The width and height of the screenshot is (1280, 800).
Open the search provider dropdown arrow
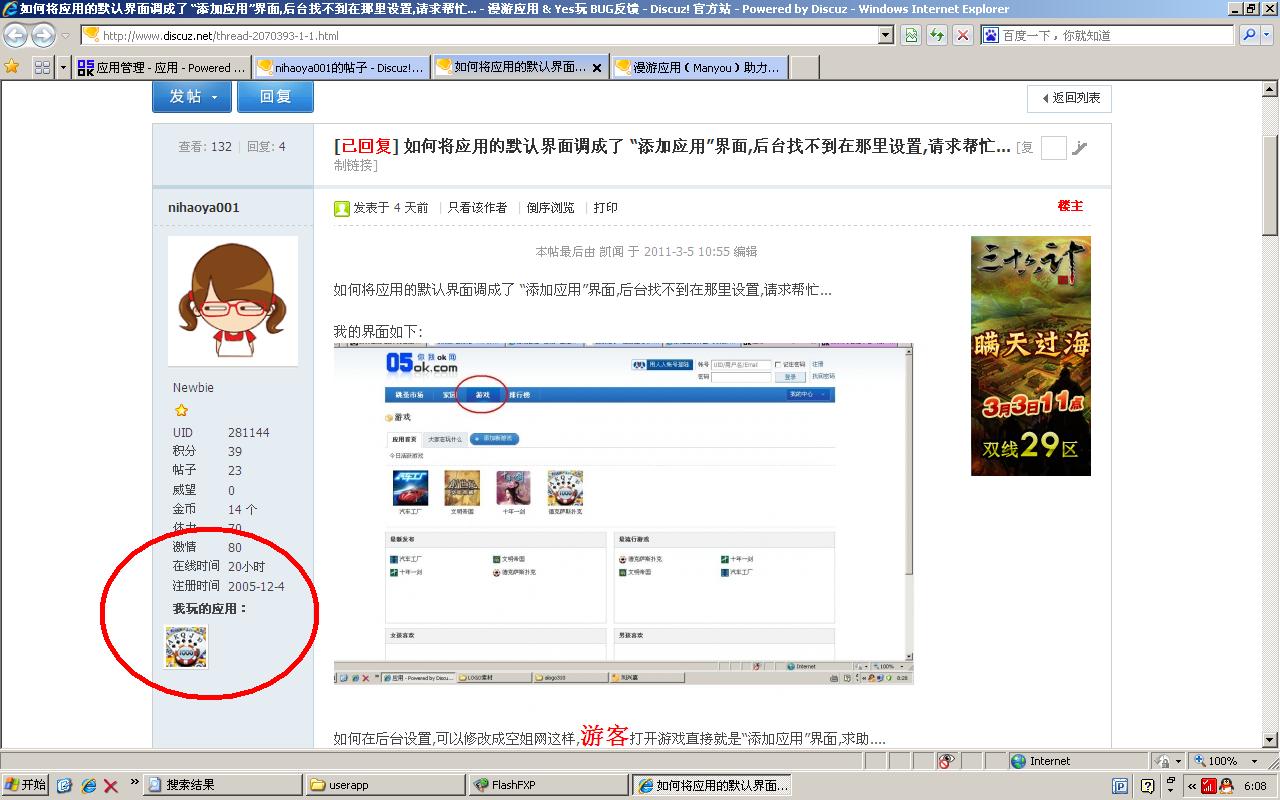pos(1268,35)
